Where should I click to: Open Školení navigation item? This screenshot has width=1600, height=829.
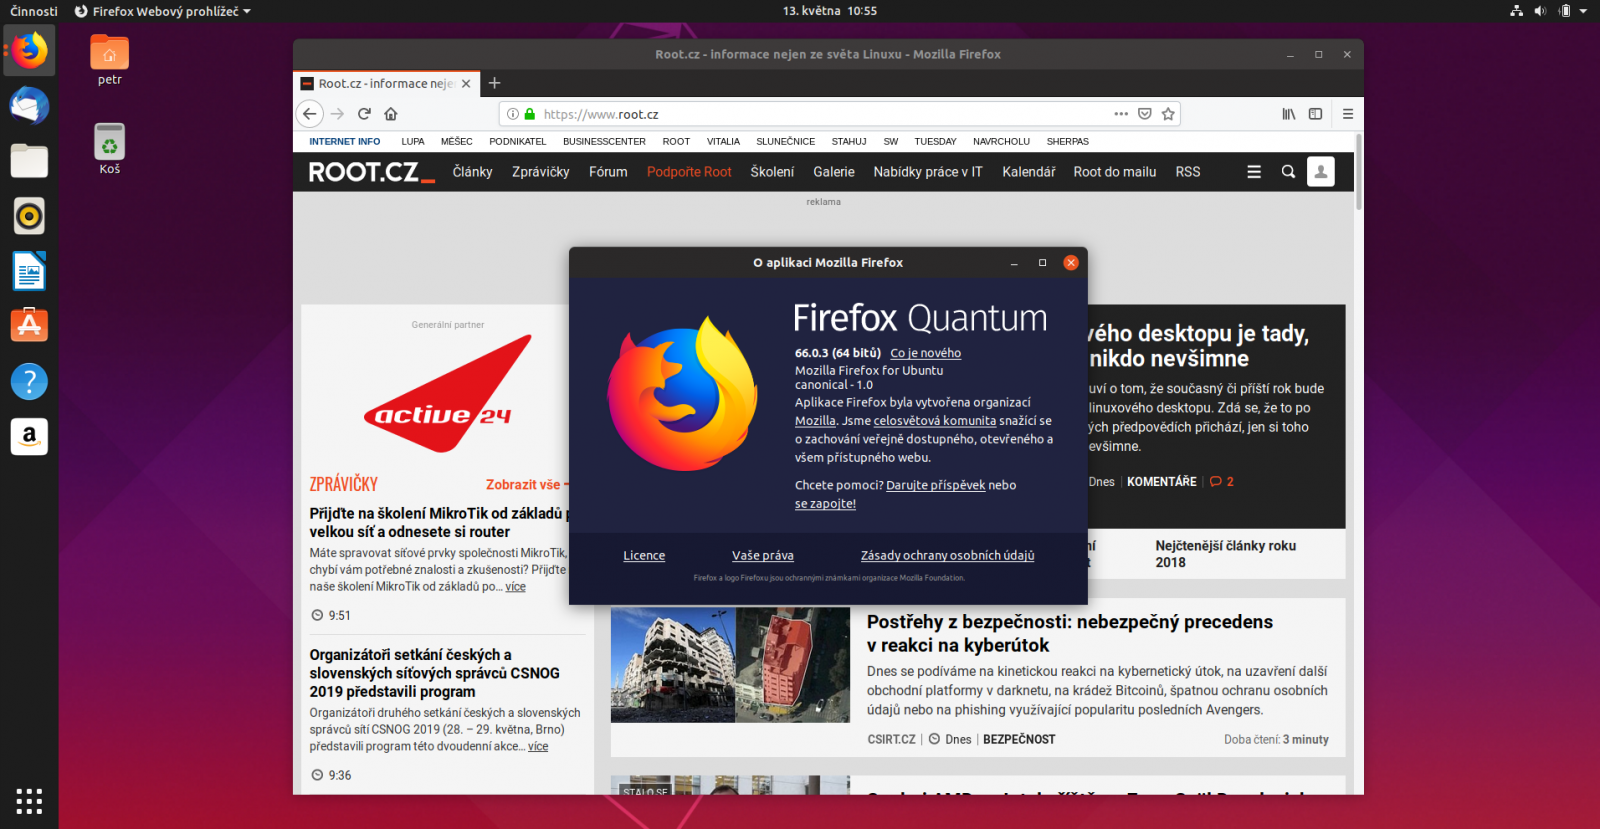[772, 172]
